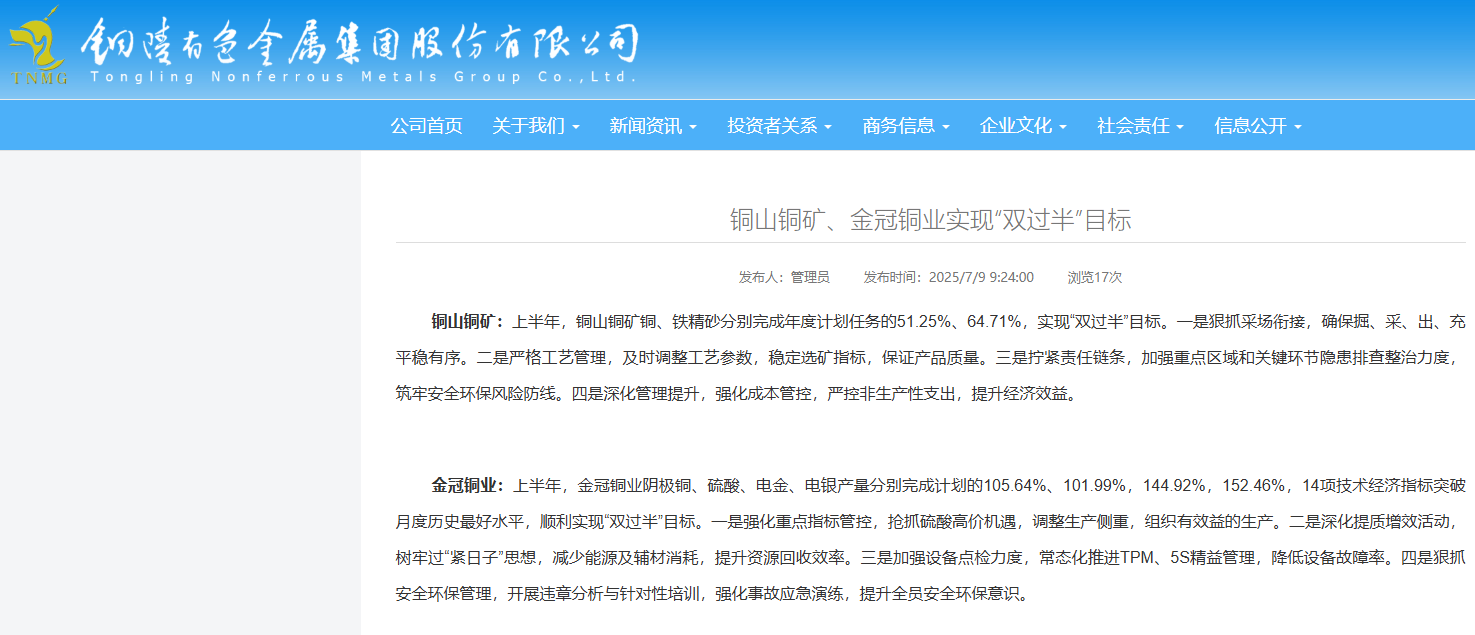Screen dimensions: 1475x635
Task: Open the 关于我们 dropdown menu
Action: point(536,126)
